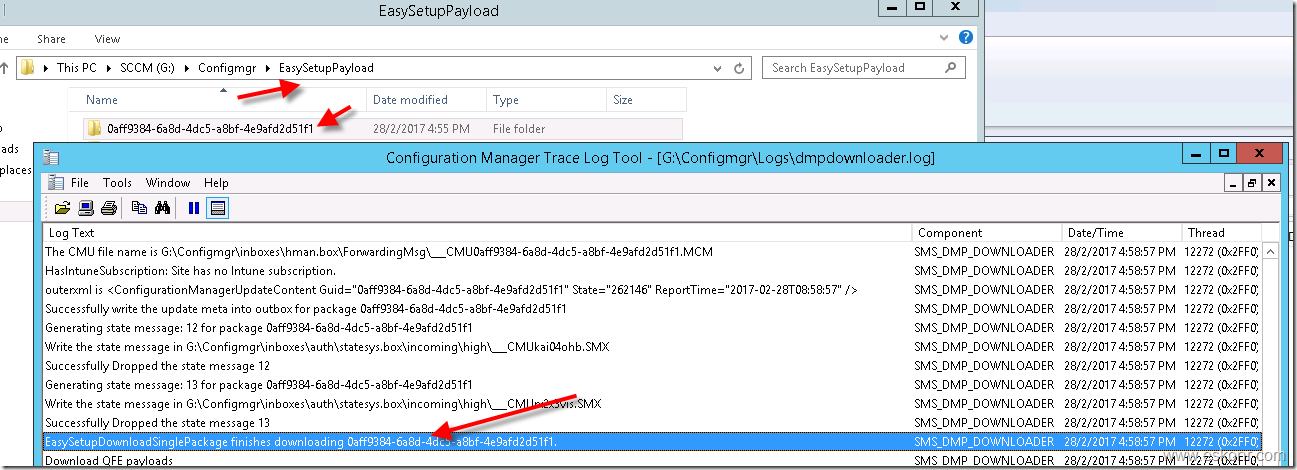Open the Help menu
The width and height of the screenshot is (1297, 470).
click(x=216, y=183)
